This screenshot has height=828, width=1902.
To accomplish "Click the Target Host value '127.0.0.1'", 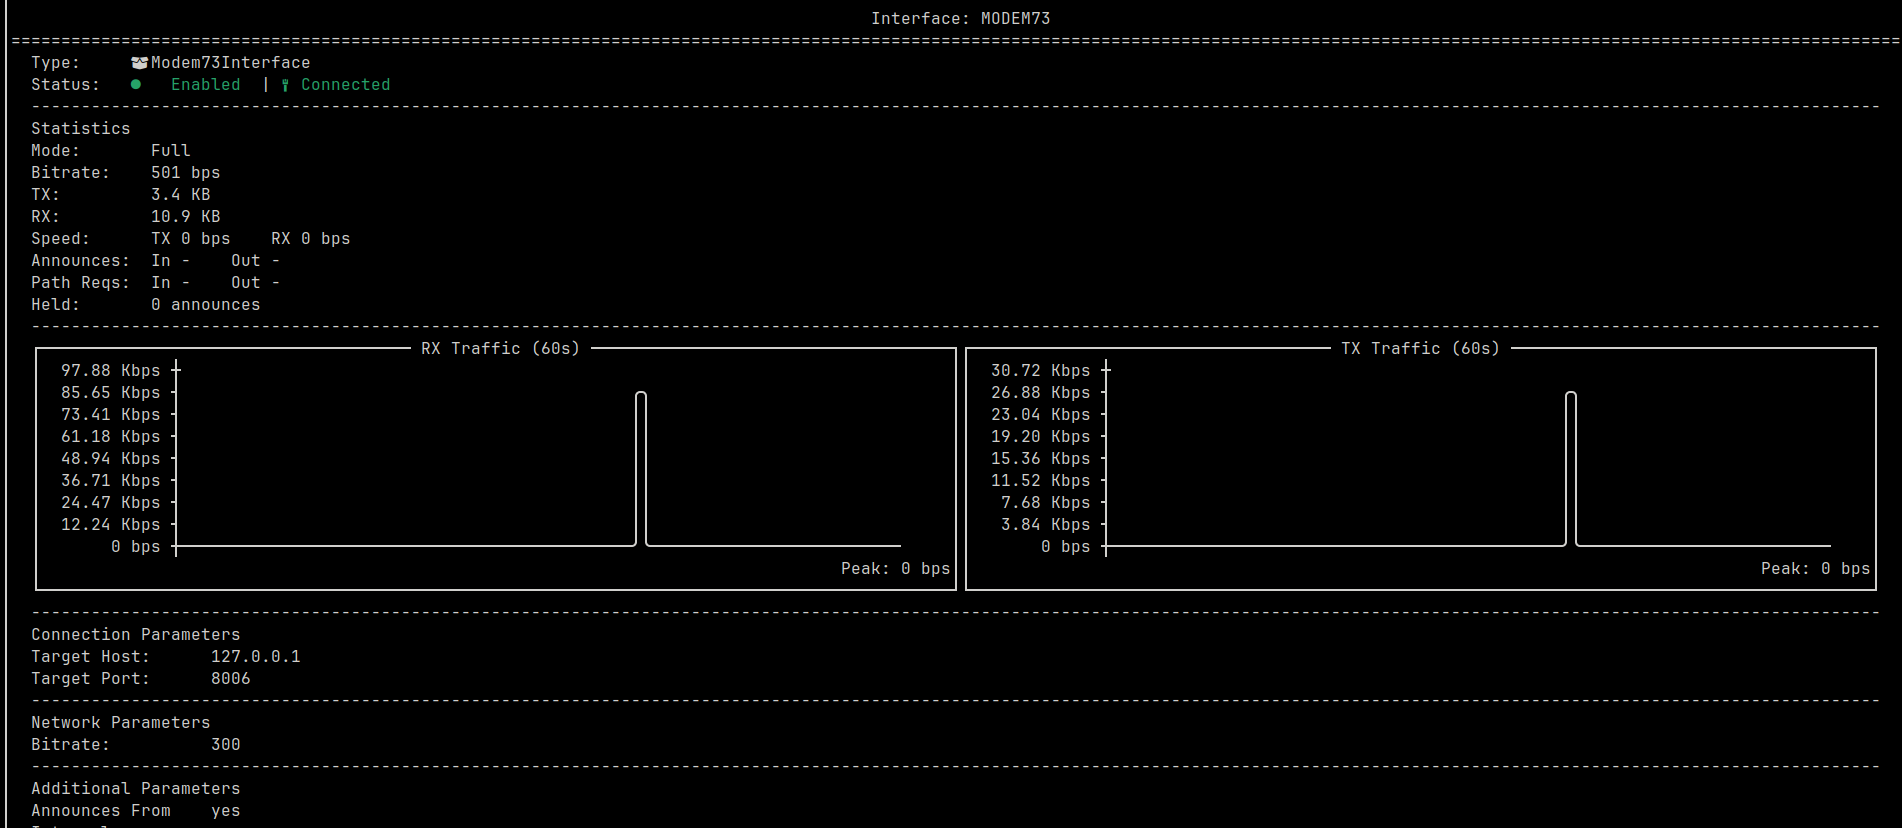I will (x=256, y=657).
